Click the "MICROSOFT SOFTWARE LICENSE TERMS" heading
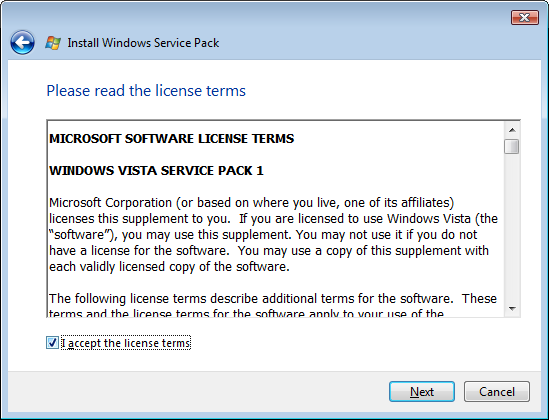 click(172, 139)
